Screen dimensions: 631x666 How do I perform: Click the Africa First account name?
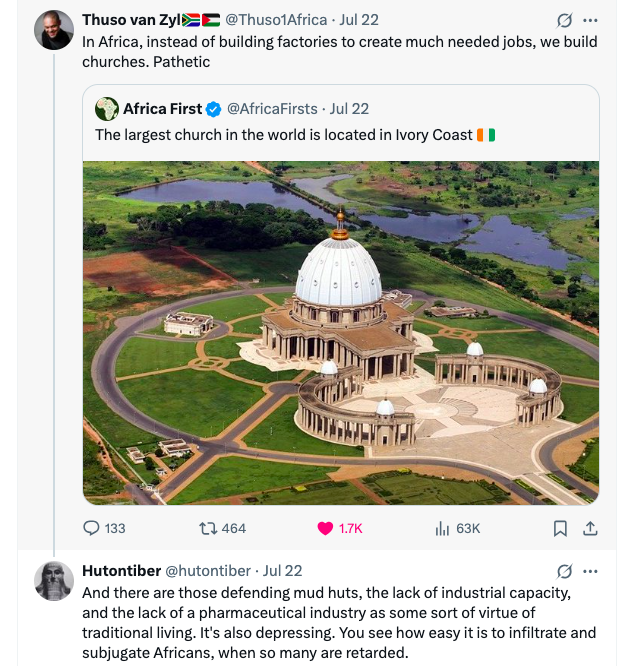tap(162, 108)
